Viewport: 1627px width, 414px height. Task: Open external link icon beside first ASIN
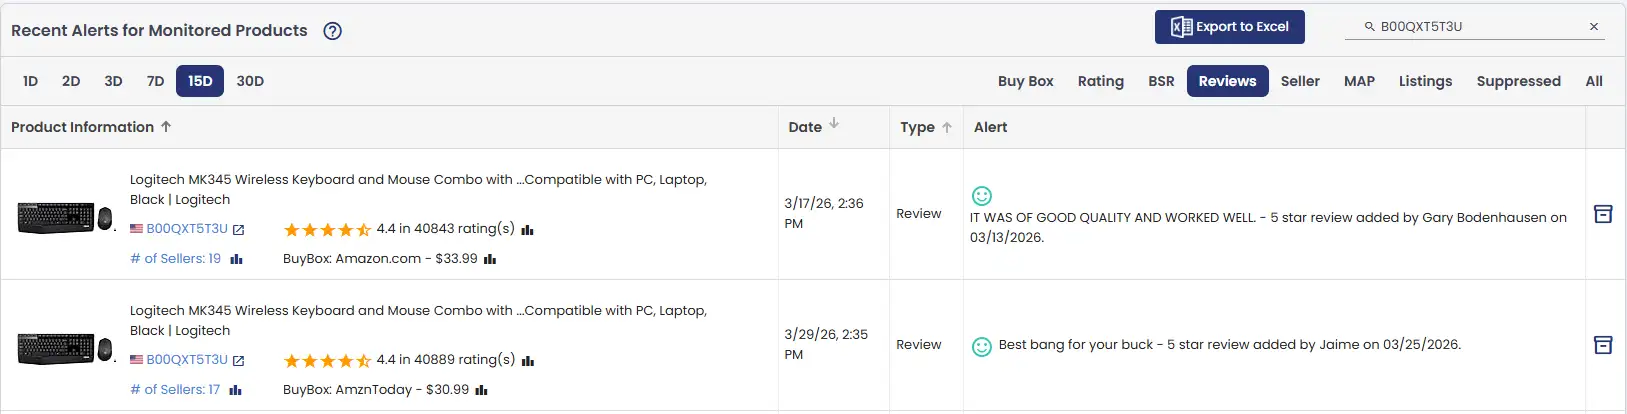tap(239, 230)
